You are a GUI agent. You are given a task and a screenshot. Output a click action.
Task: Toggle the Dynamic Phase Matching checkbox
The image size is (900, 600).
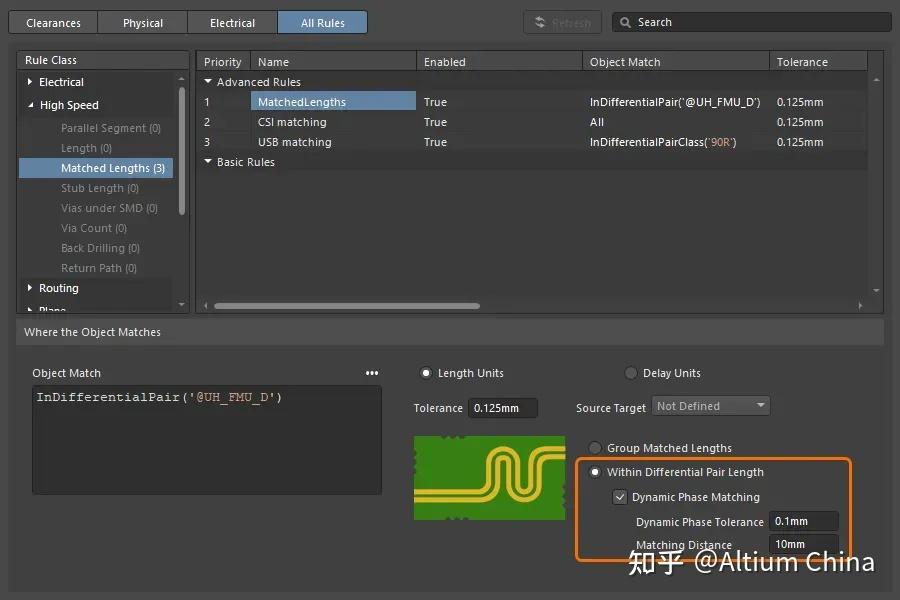coord(620,497)
